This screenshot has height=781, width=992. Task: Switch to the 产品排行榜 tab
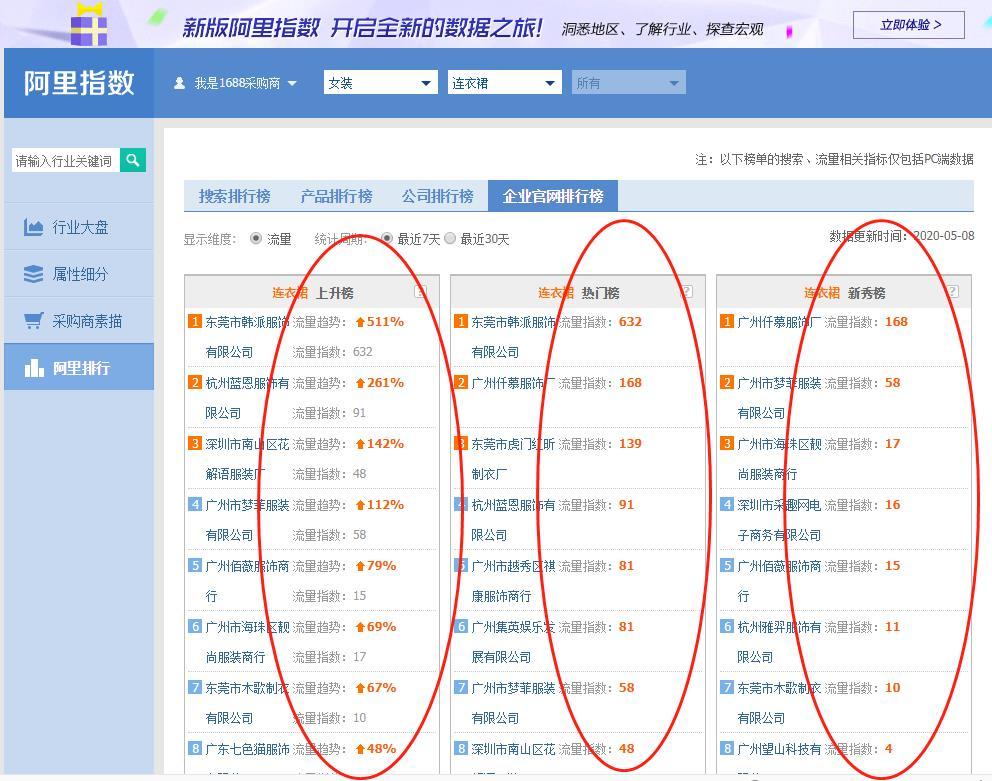pyautogui.click(x=336, y=196)
